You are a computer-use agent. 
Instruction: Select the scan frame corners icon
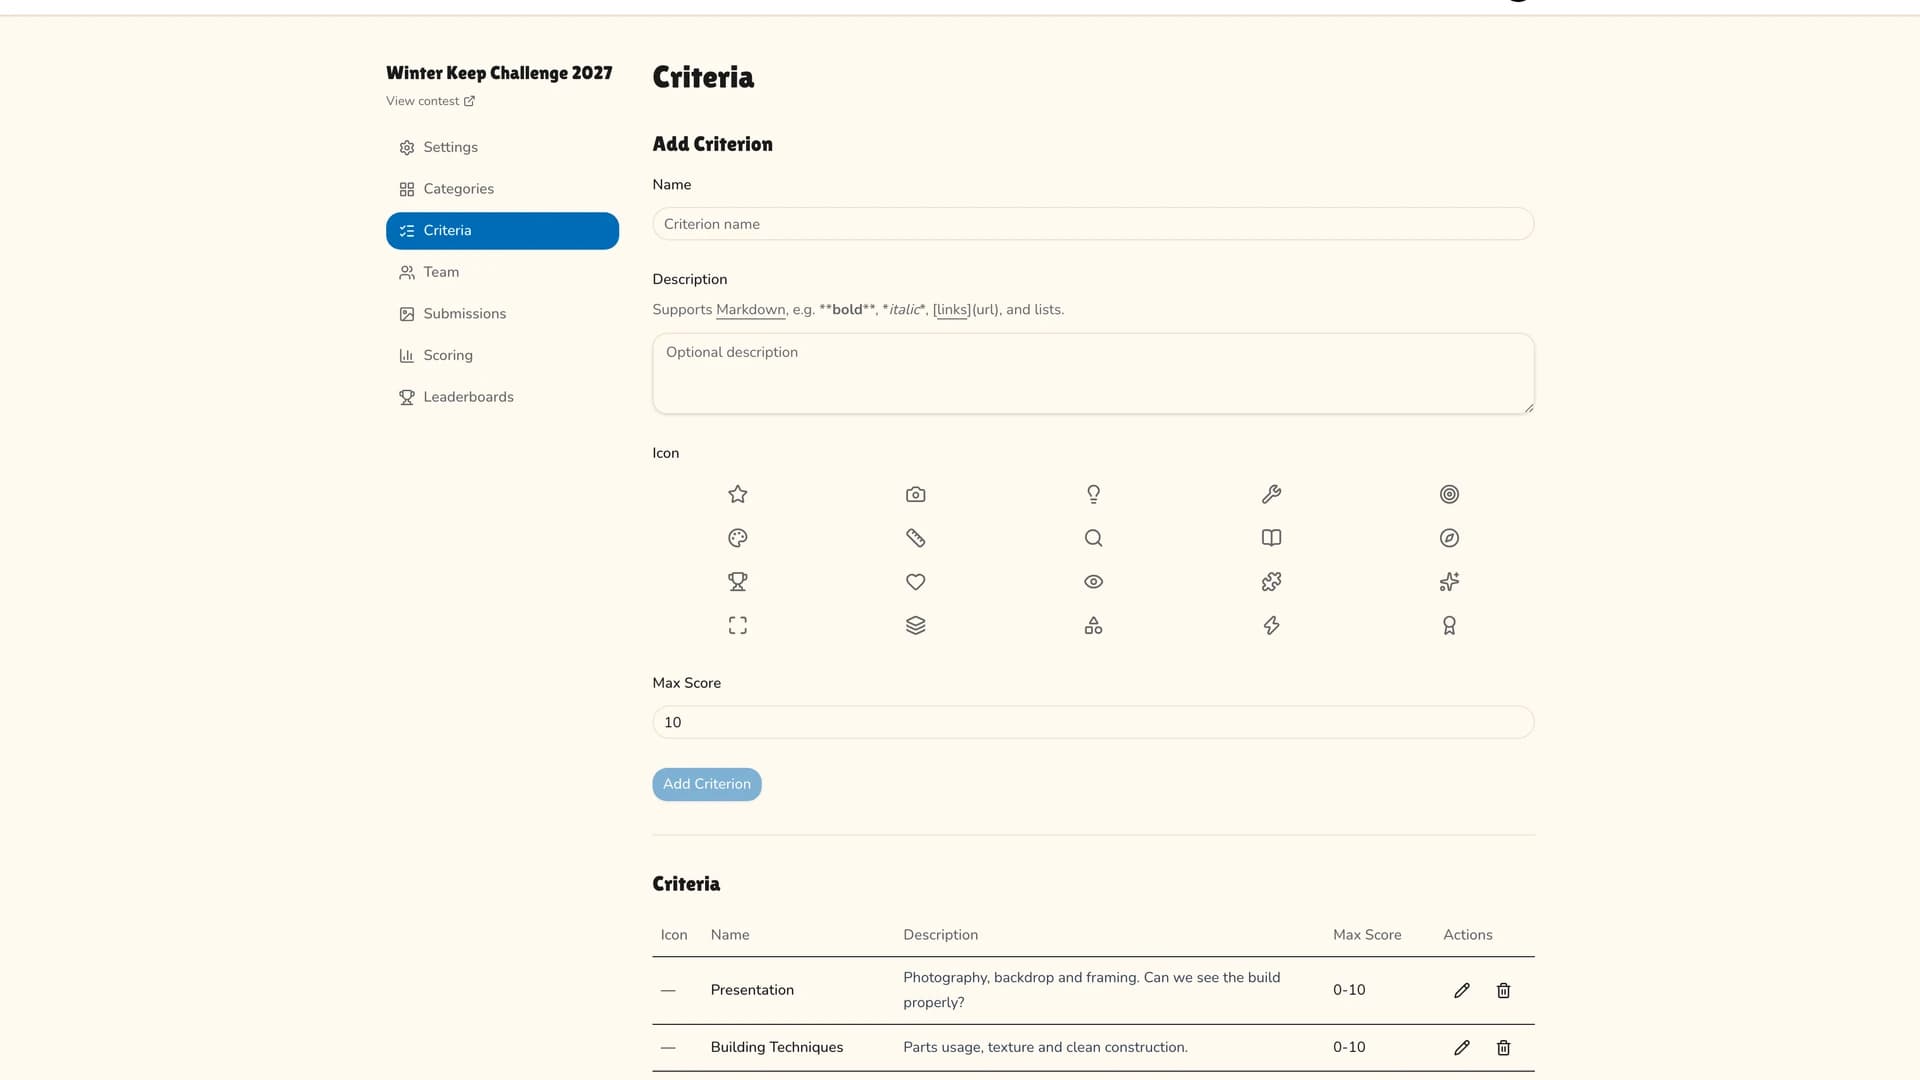pyautogui.click(x=737, y=626)
